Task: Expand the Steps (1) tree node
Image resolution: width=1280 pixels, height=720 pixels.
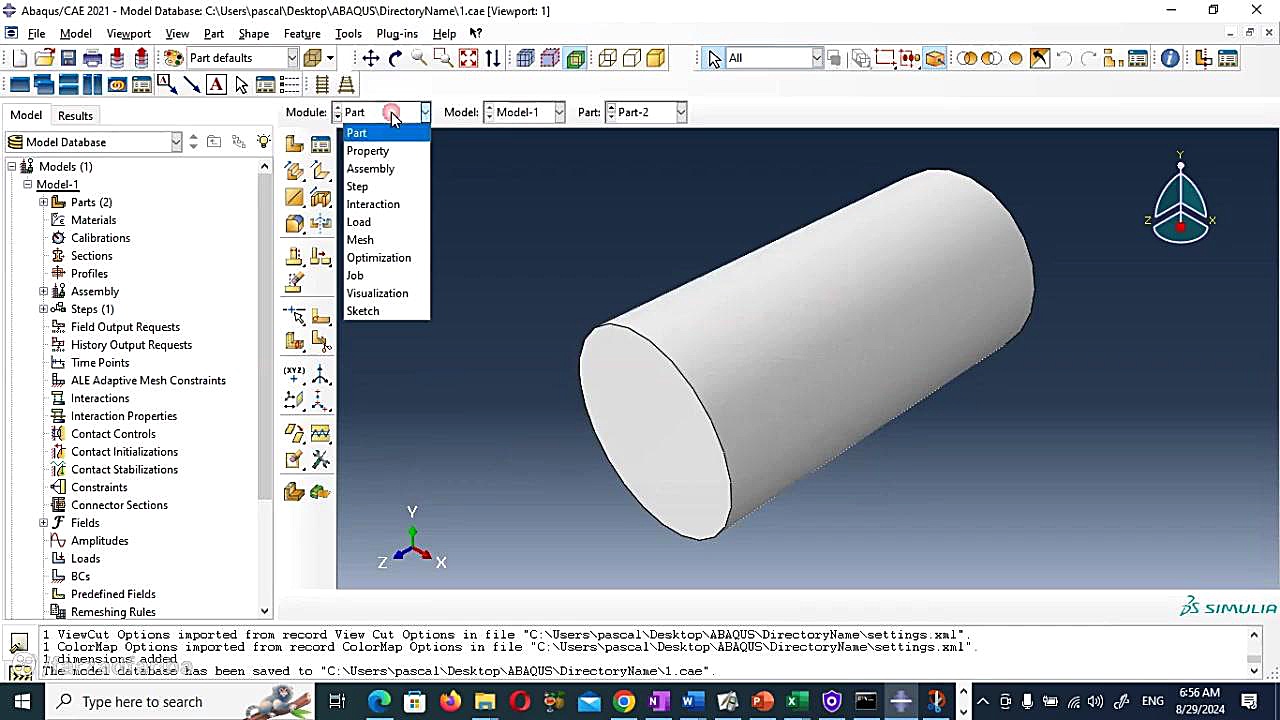Action: click(44, 310)
